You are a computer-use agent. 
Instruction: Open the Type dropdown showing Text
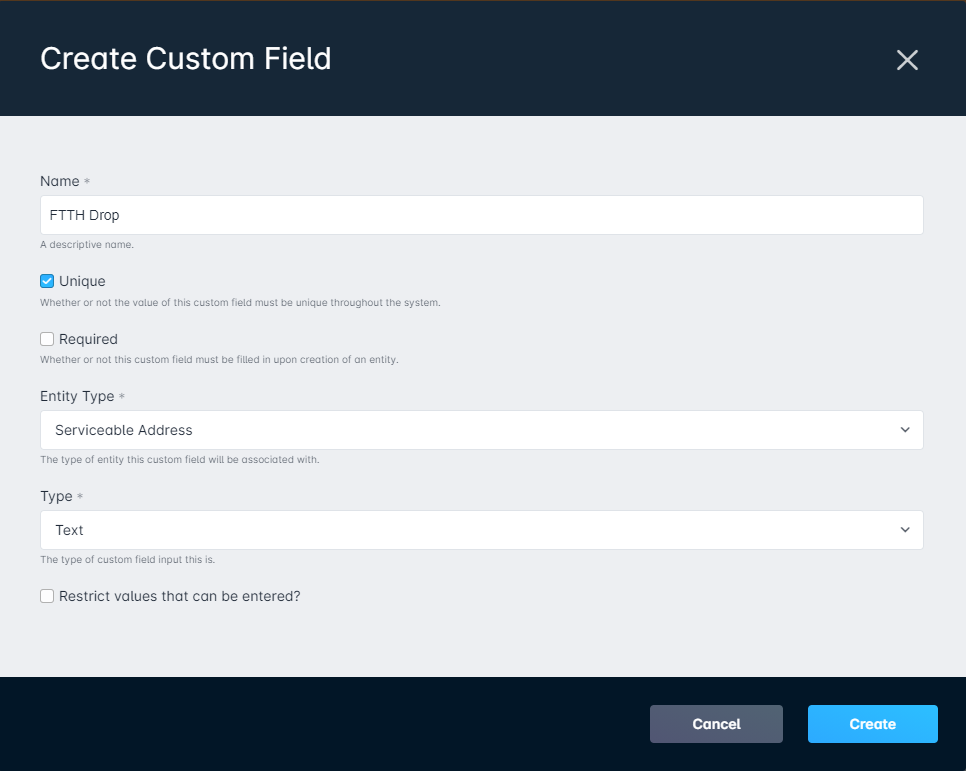tap(482, 530)
